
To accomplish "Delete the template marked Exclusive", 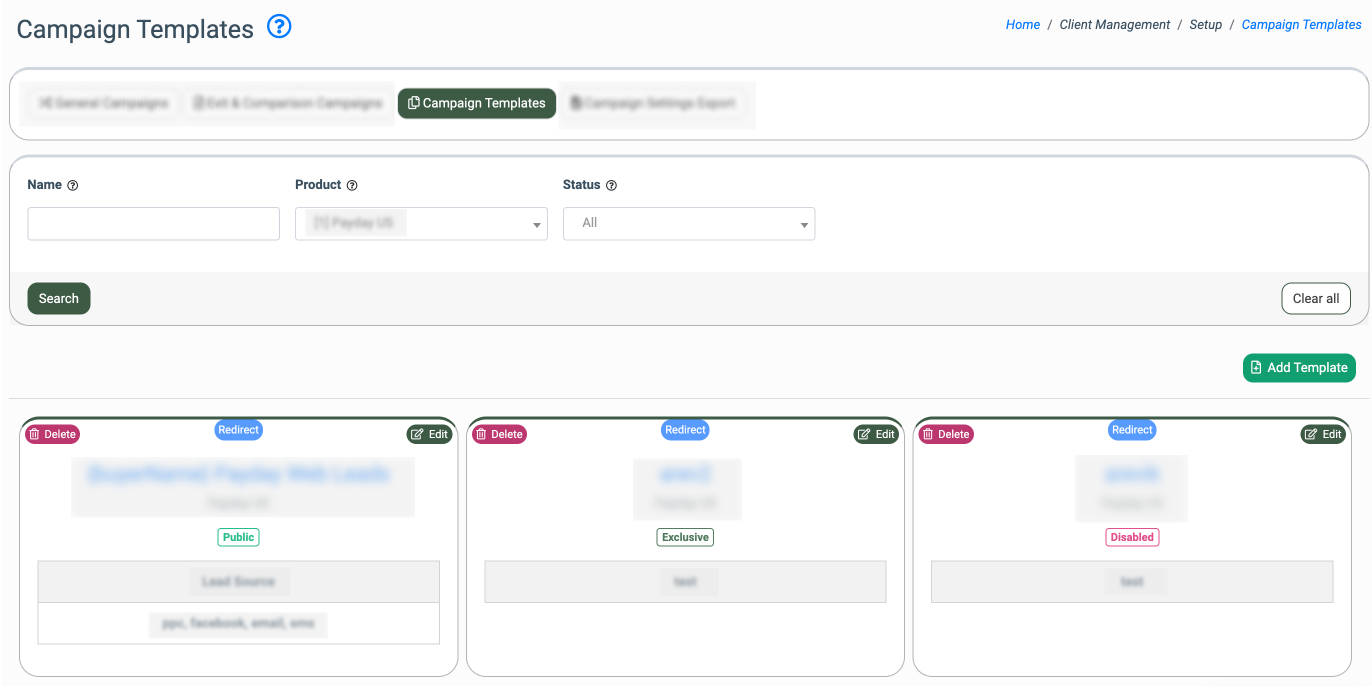I will pos(499,434).
